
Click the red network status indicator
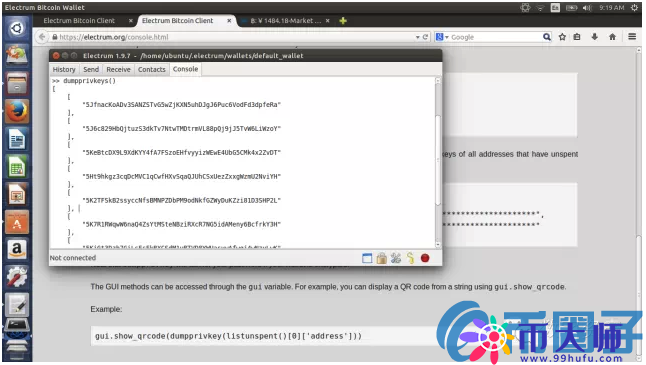pyautogui.click(x=425, y=258)
